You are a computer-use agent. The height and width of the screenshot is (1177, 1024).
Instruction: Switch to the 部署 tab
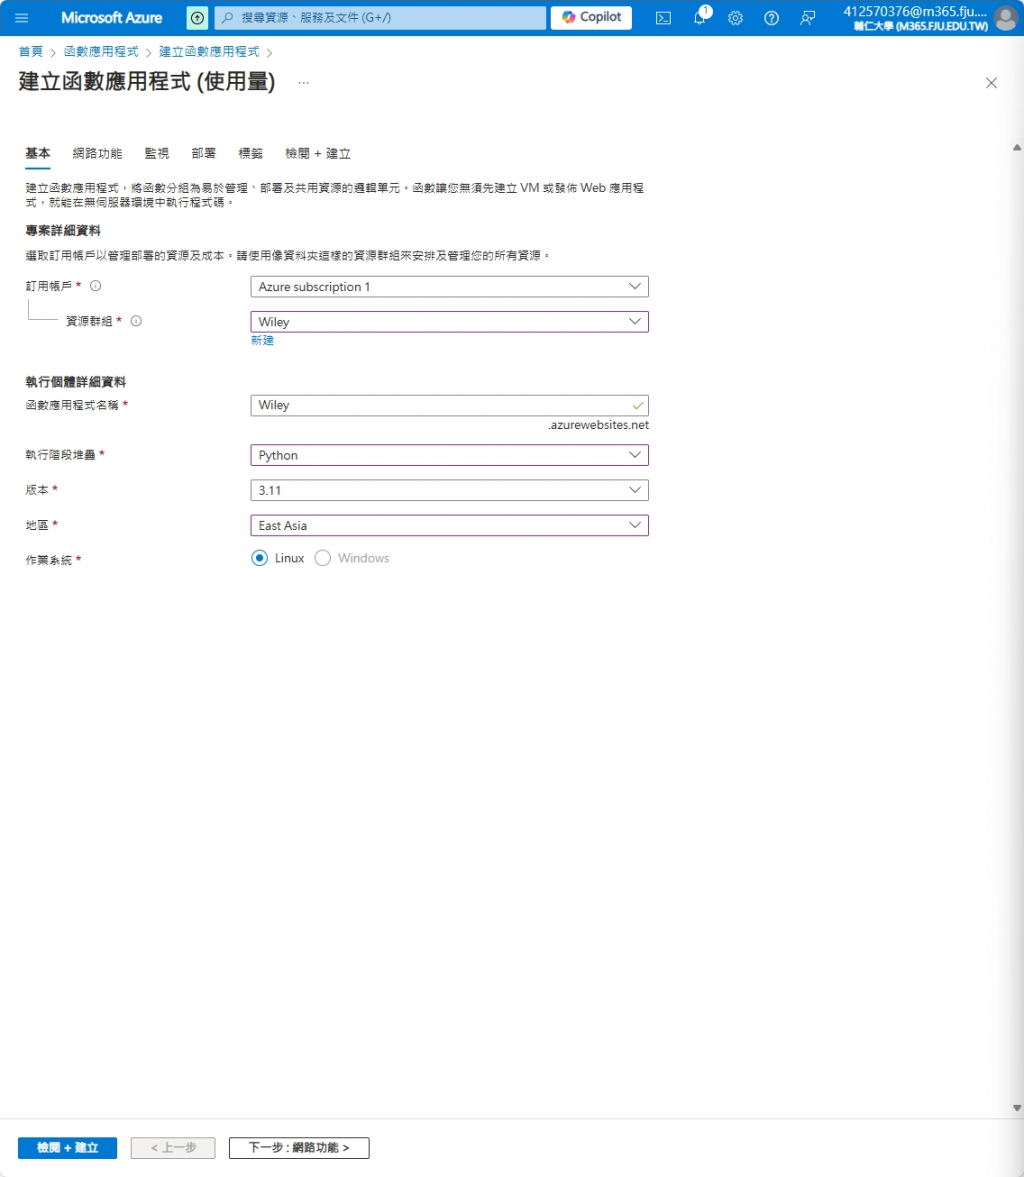[x=203, y=153]
